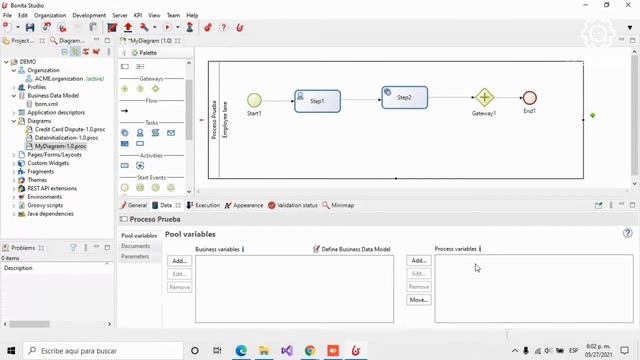Expand the REST API extensions node
The height and width of the screenshot is (360, 640).
[x=14, y=189]
